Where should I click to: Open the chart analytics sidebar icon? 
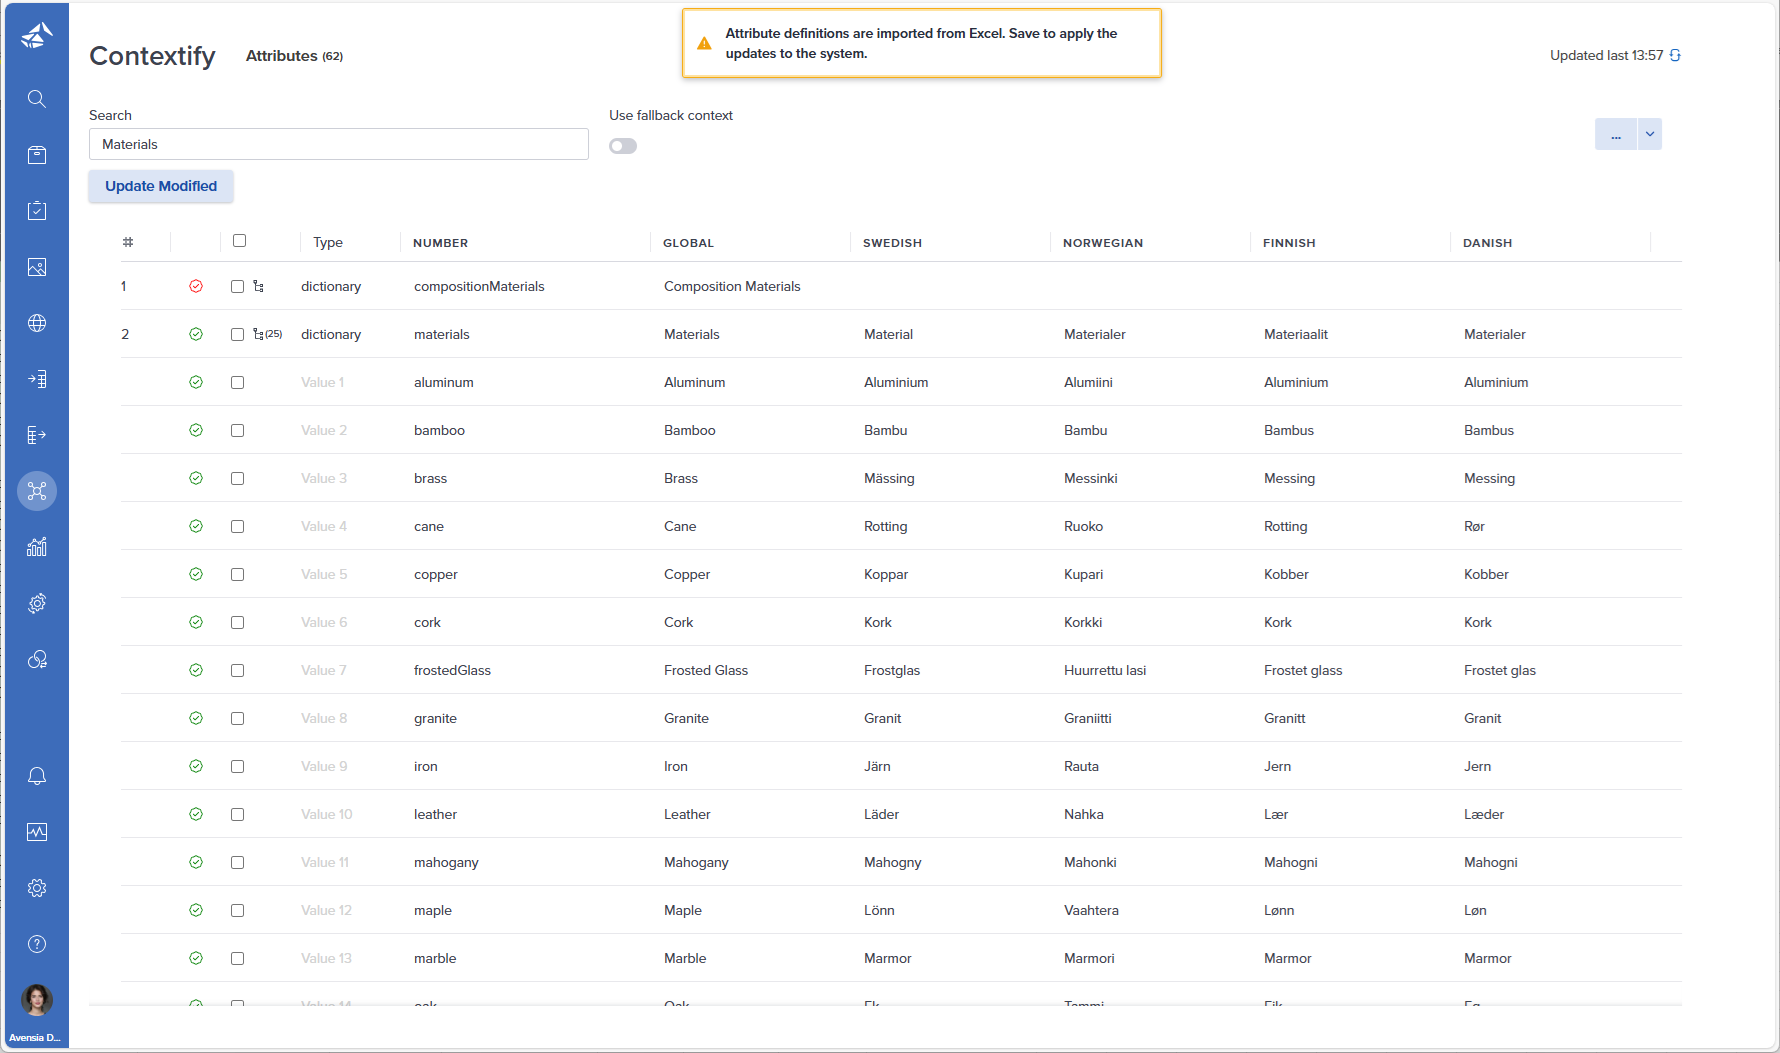tap(37, 547)
